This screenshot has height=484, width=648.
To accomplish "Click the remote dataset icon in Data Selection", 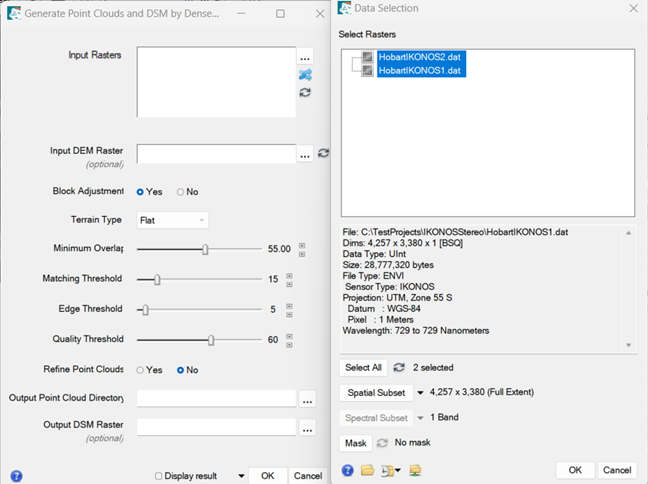I will tap(414, 470).
